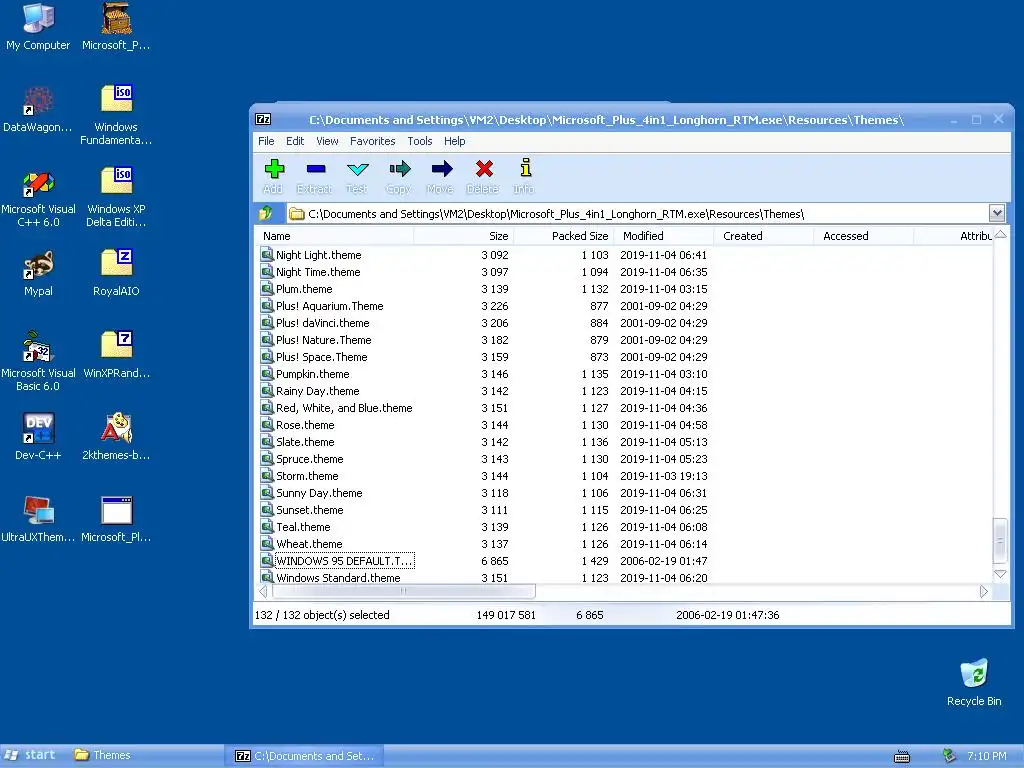Open the Edit menu

click(x=295, y=141)
